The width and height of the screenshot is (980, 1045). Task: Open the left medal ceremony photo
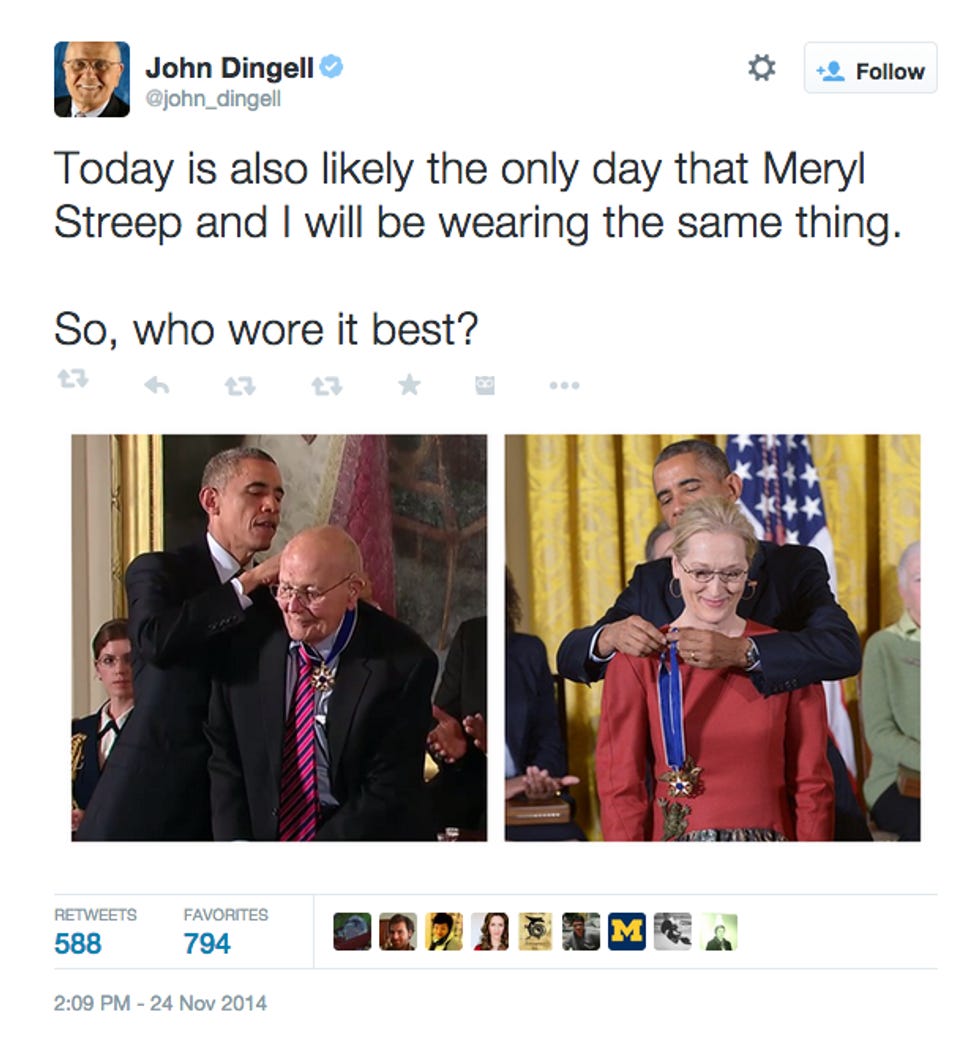279,638
